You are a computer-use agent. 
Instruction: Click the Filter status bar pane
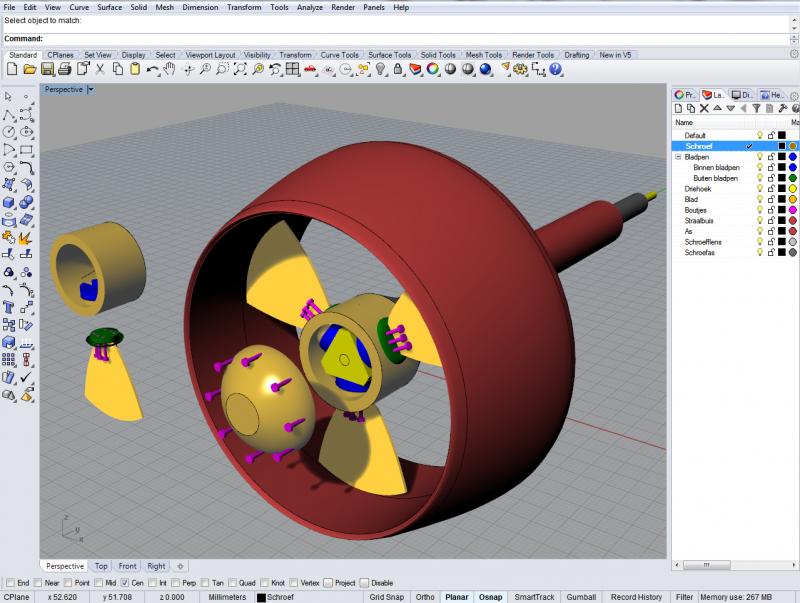pos(684,597)
